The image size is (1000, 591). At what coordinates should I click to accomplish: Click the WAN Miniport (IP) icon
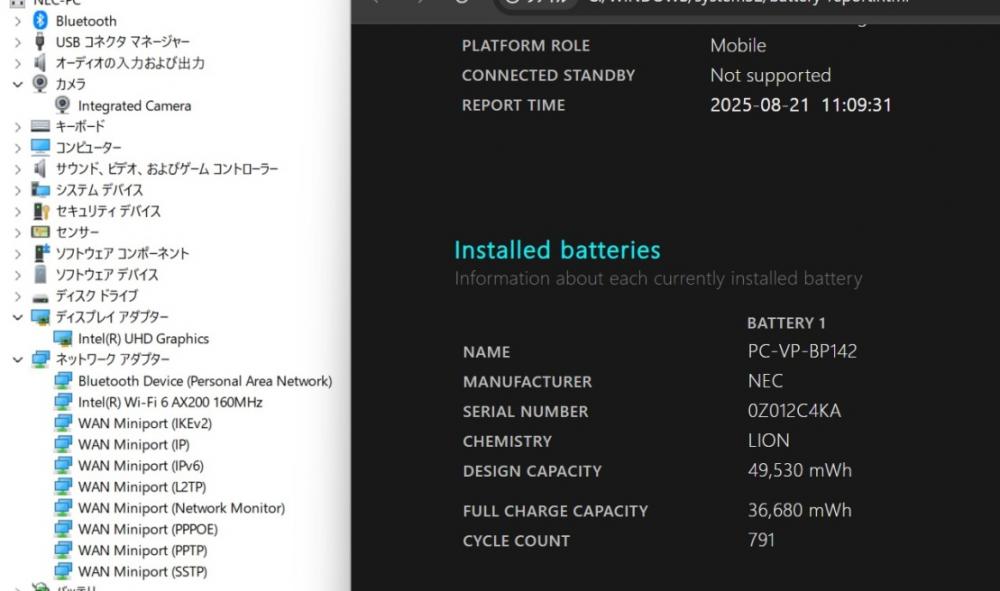point(62,444)
